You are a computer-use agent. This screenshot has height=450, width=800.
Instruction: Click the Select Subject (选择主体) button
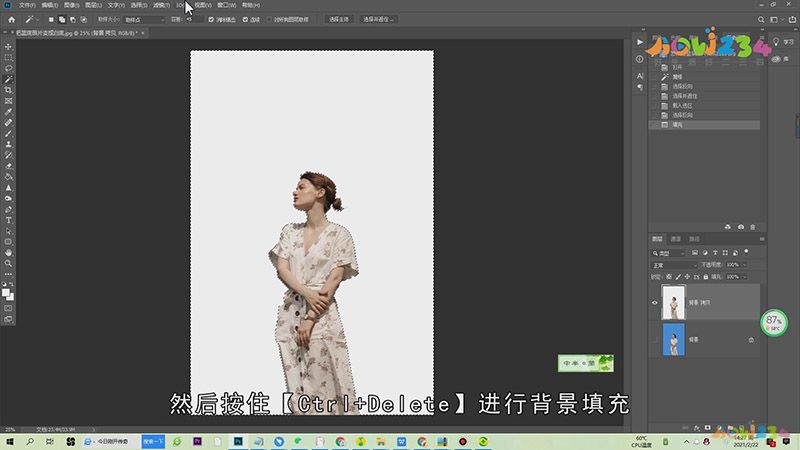338,19
